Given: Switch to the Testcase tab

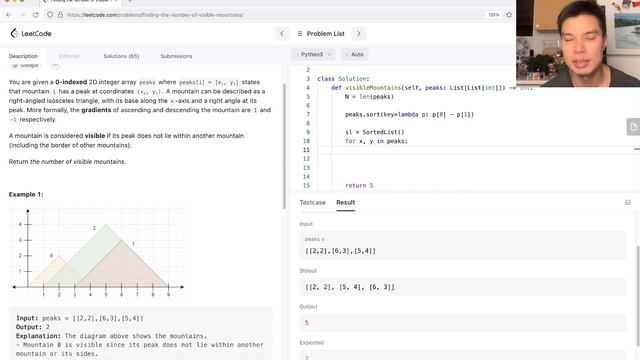Looking at the screenshot, I should pos(313,202).
